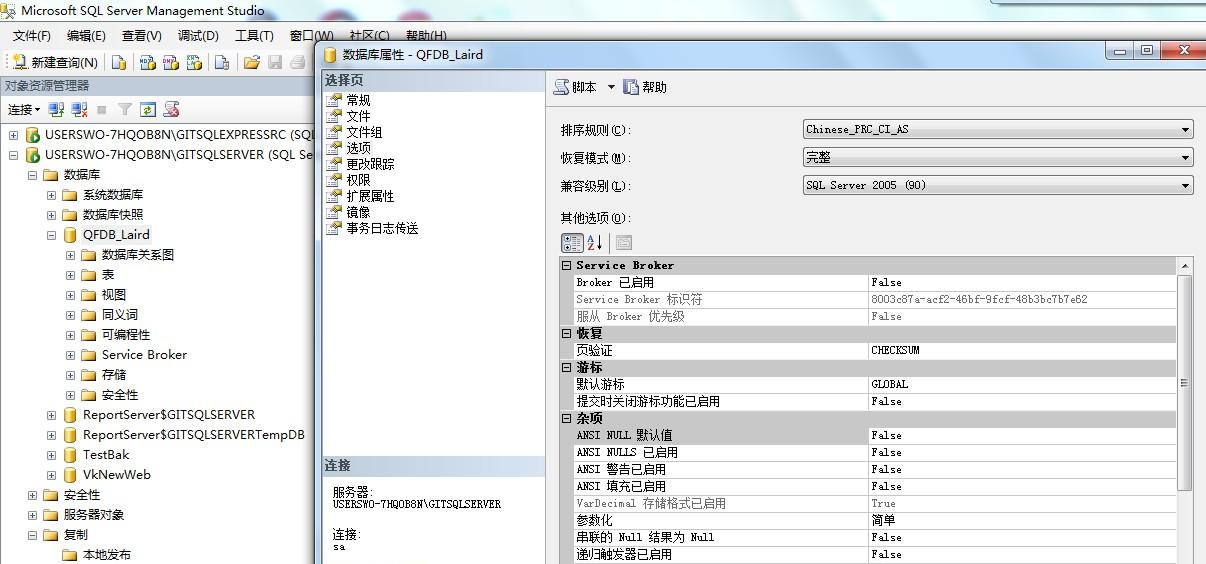
Task: Select the 可编程性 folder
Action: [125, 335]
